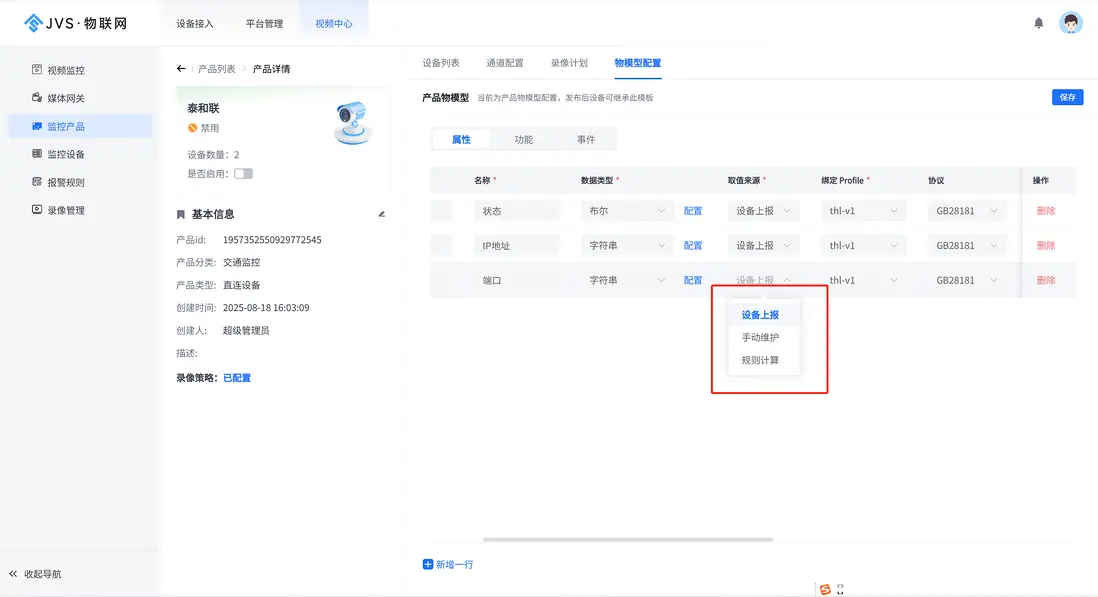Open 录像管理 from the left panel
Screen dimensions: 1098x597
coord(68,209)
